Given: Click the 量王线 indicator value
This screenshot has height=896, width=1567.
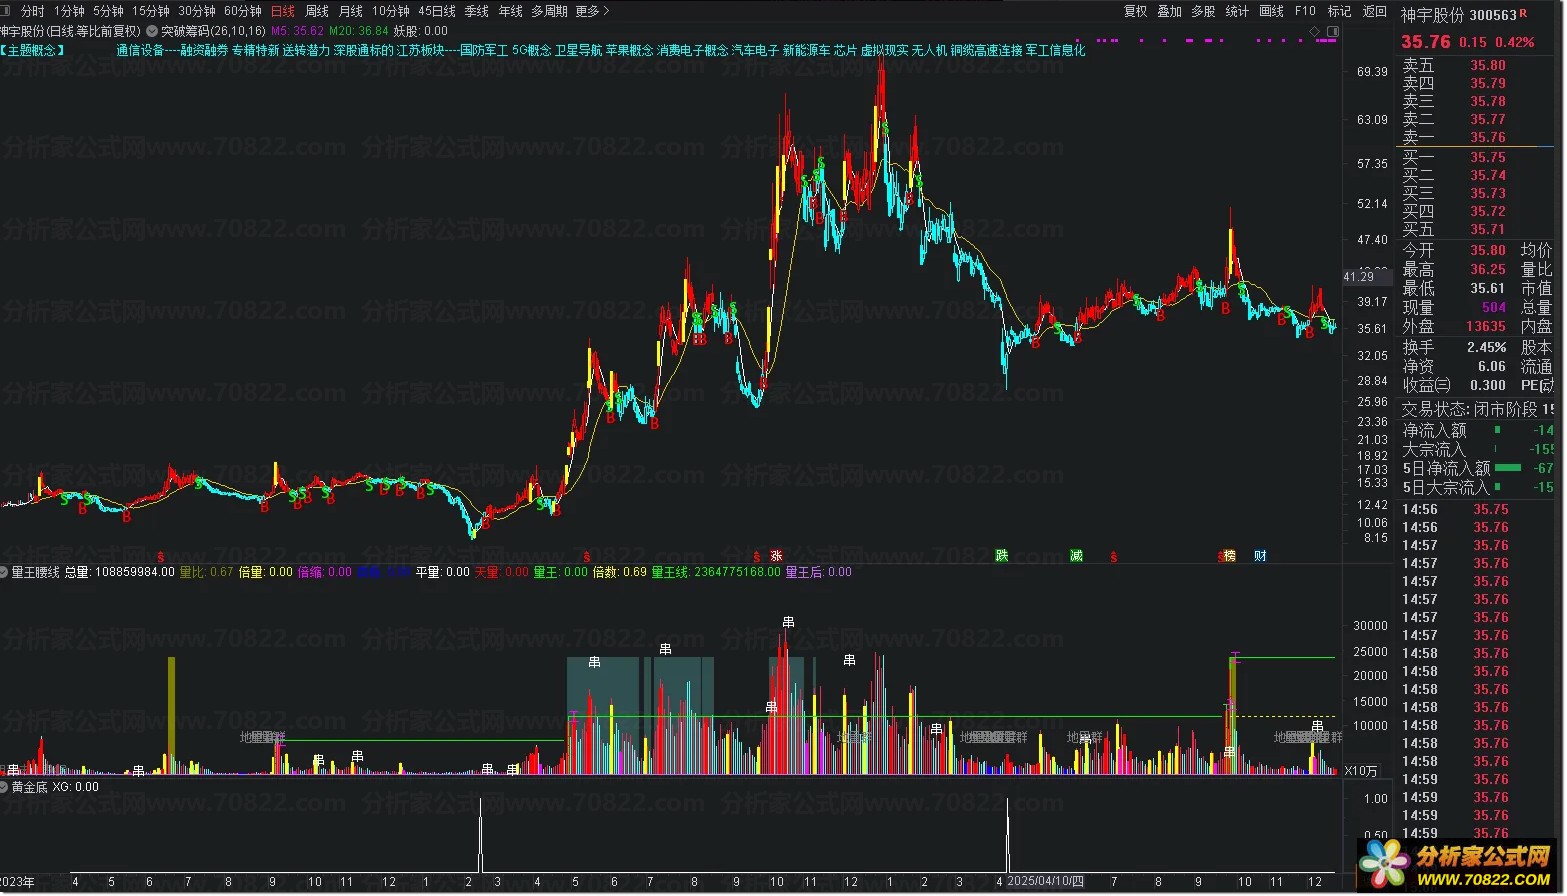Looking at the screenshot, I should click(x=715, y=572).
